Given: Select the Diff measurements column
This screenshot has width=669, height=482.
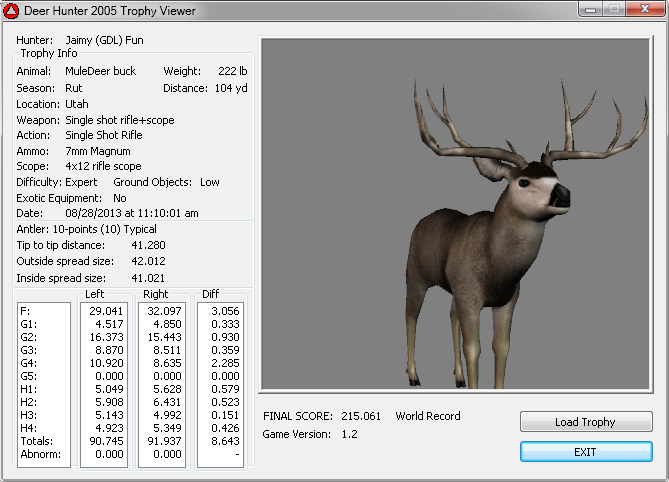Looking at the screenshot, I should pos(221,384).
